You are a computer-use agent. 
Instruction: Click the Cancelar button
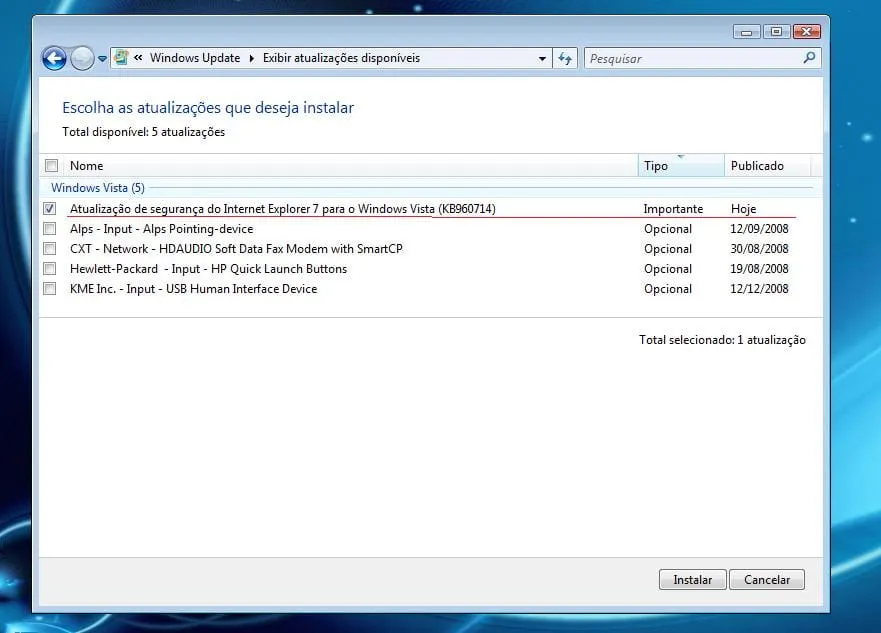[767, 580]
